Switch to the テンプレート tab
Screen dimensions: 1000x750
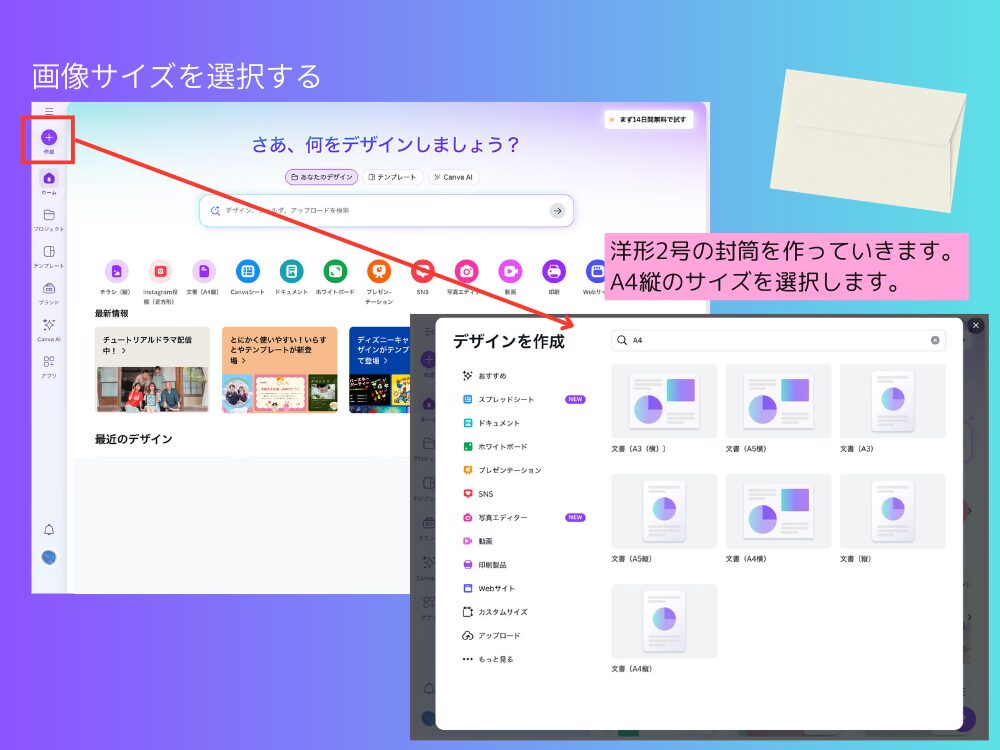tap(395, 177)
